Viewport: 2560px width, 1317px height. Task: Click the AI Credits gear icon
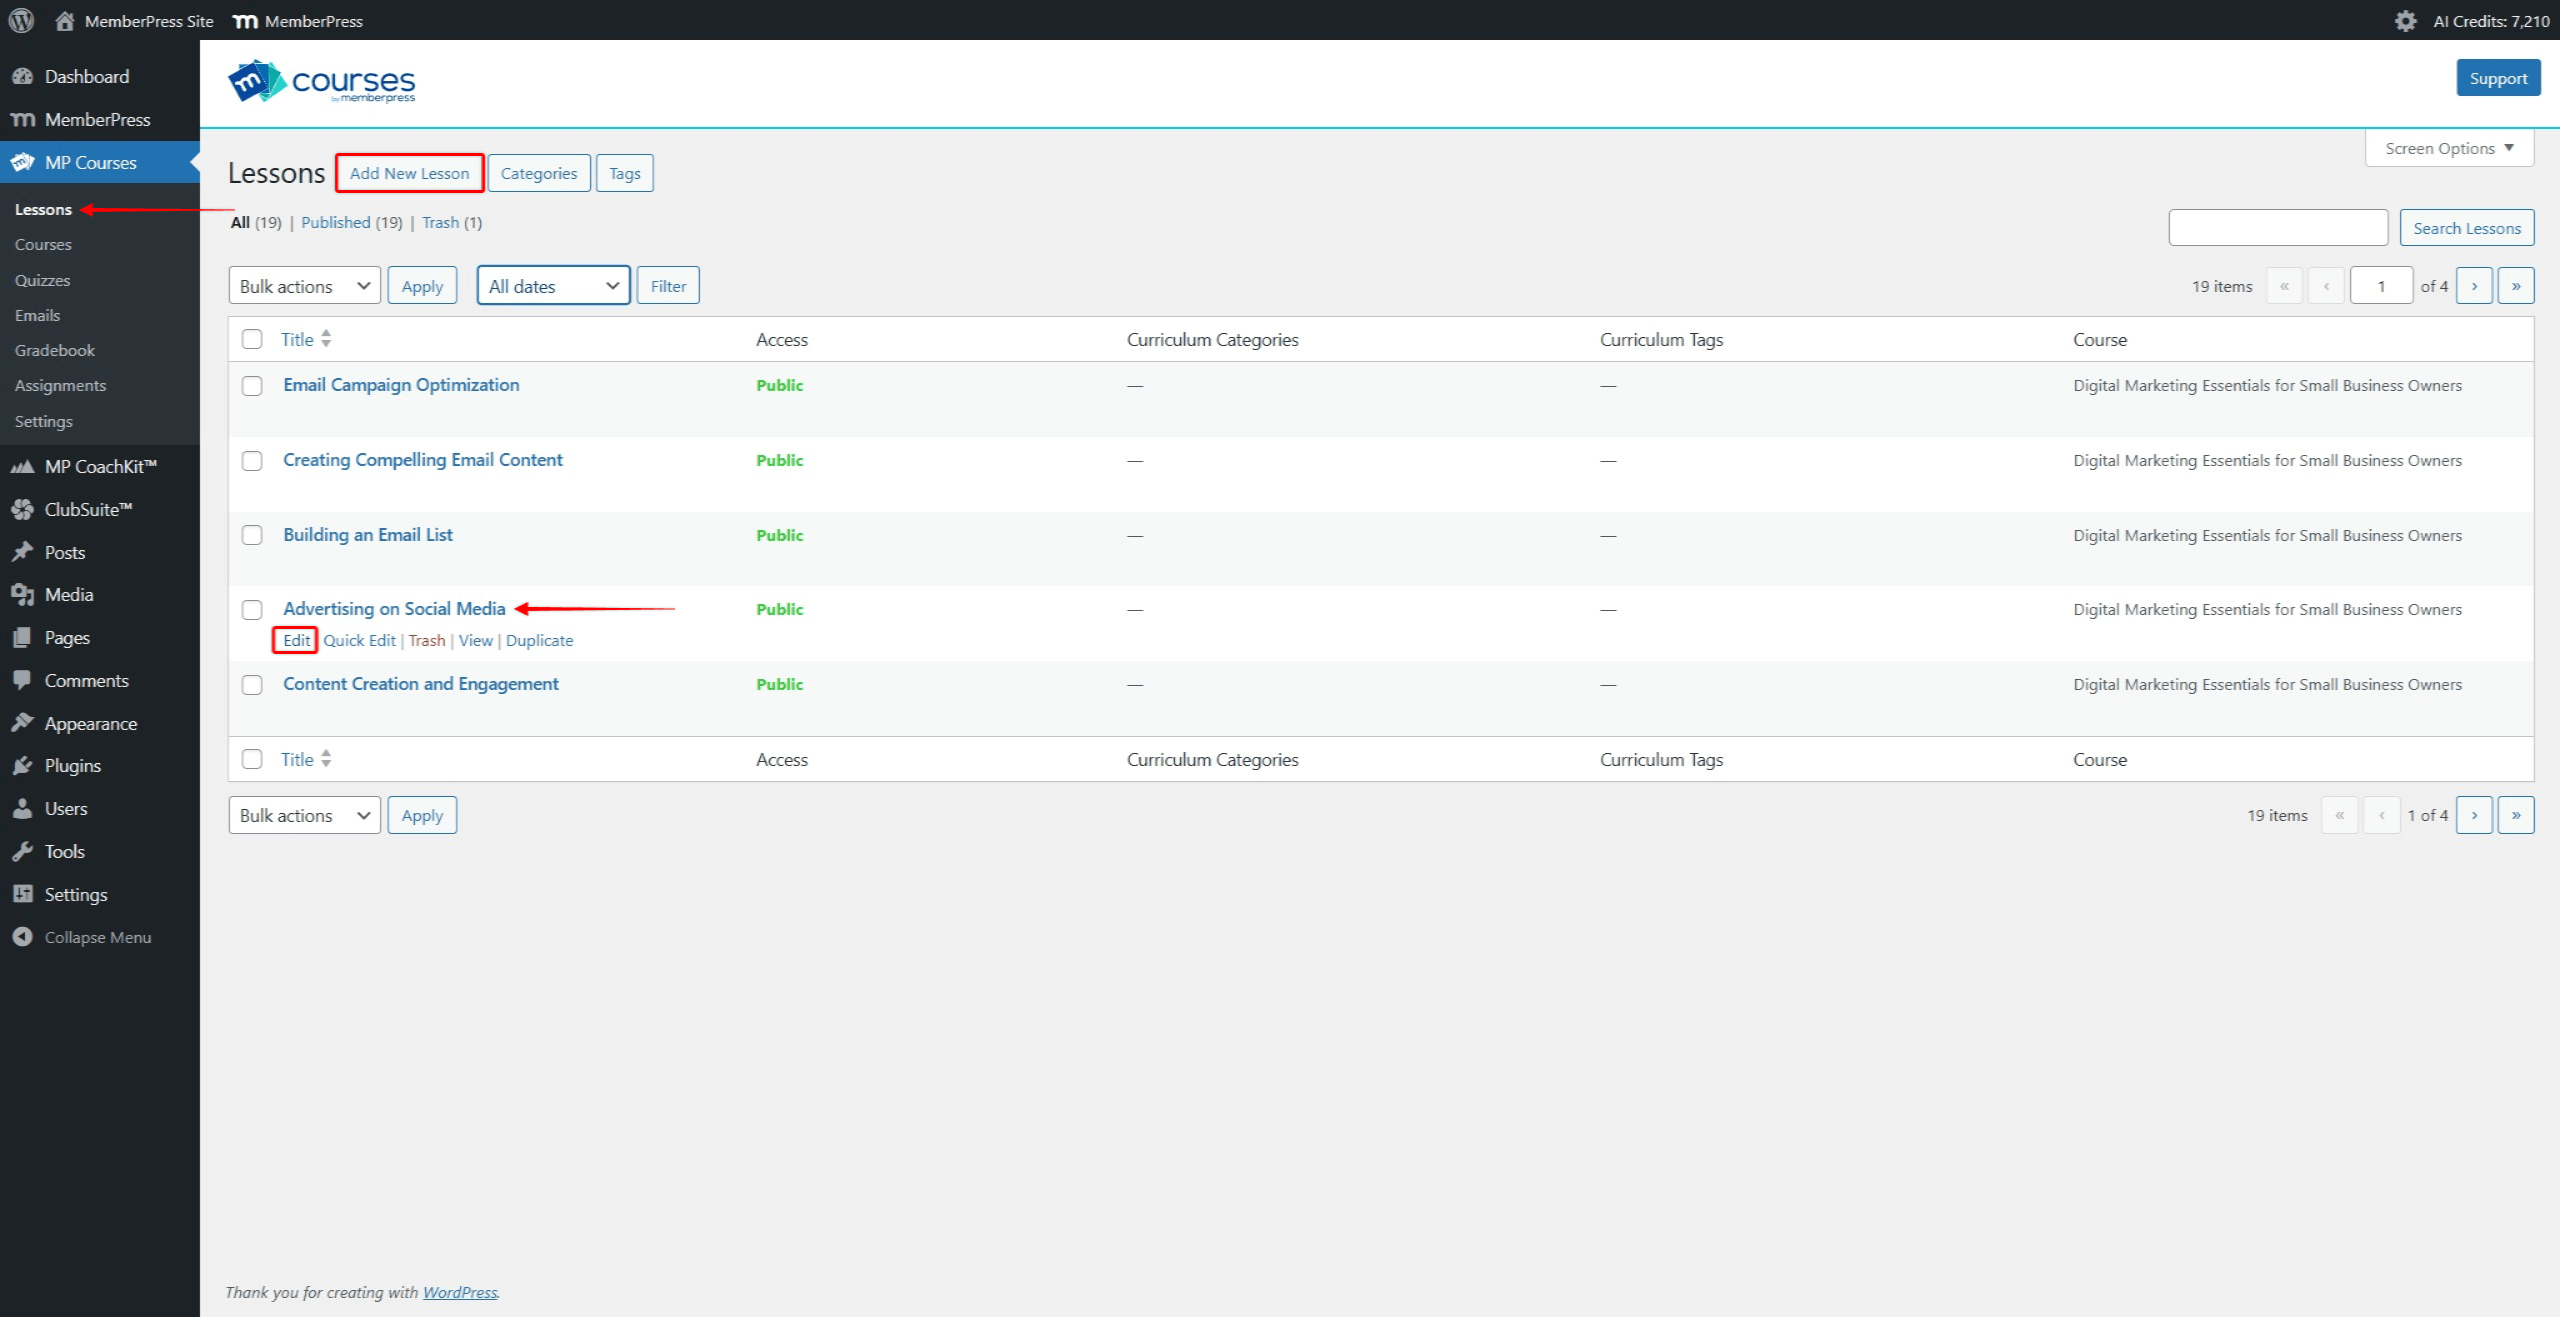(2406, 20)
